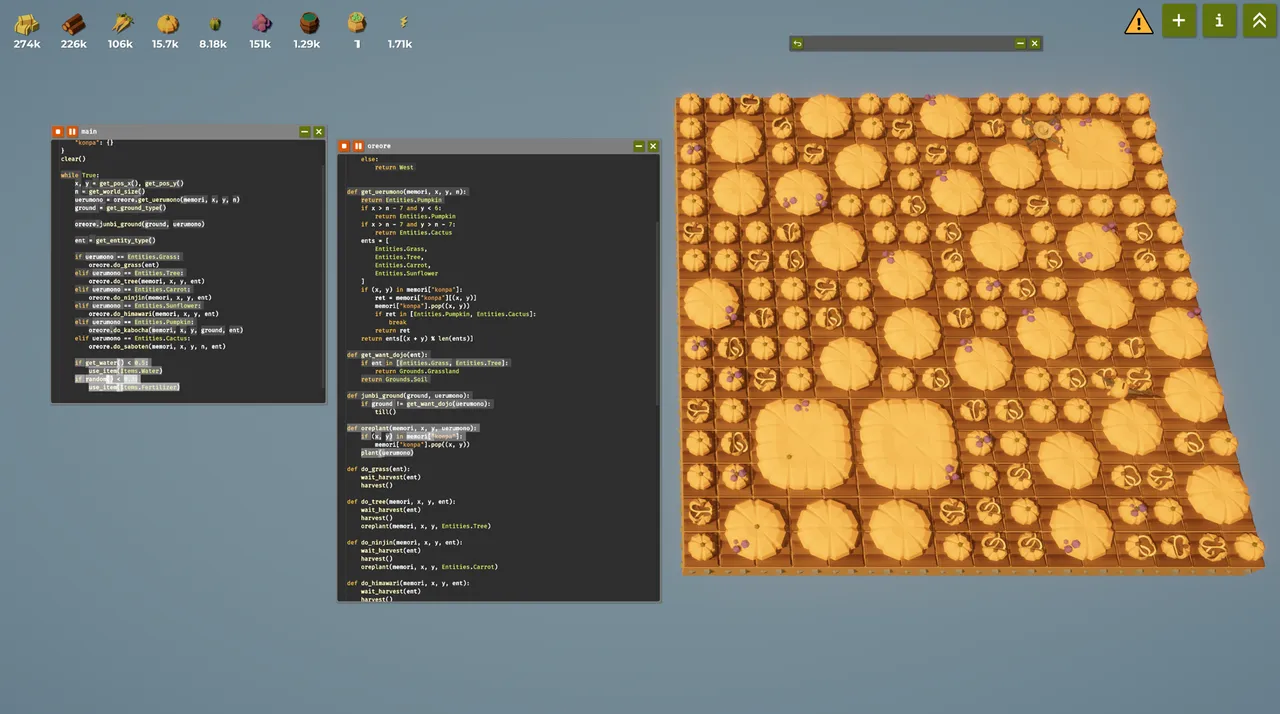Pause the main script window
The height and width of the screenshot is (714, 1280).
[x=72, y=131]
